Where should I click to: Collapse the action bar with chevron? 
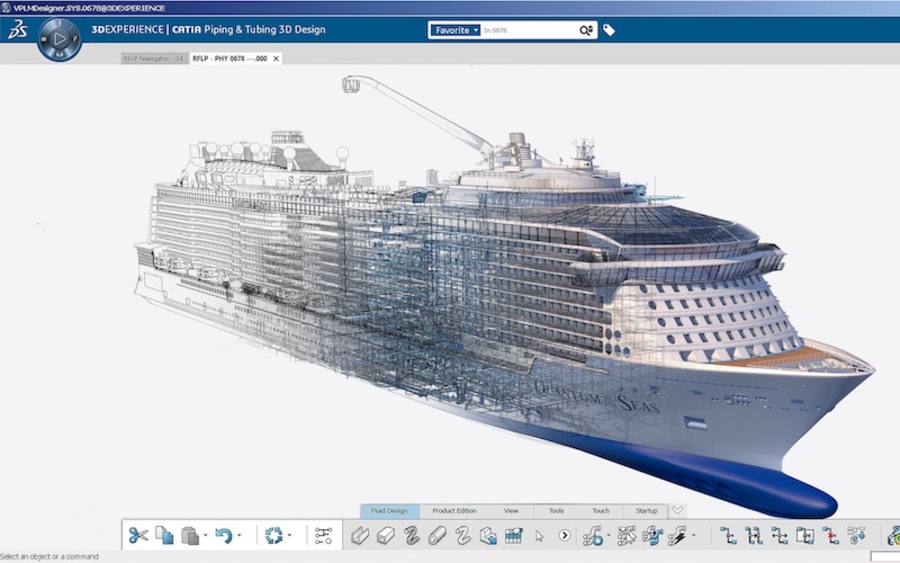tap(678, 510)
